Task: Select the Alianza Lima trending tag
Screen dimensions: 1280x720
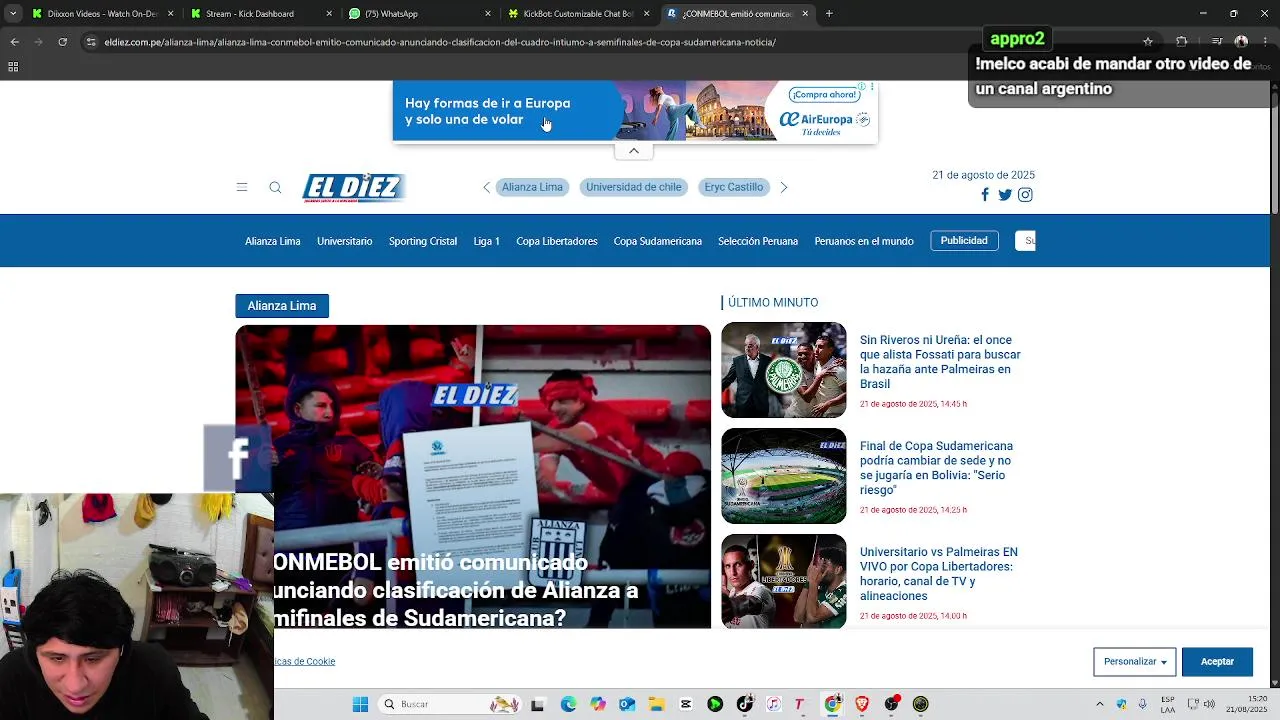Action: click(532, 187)
